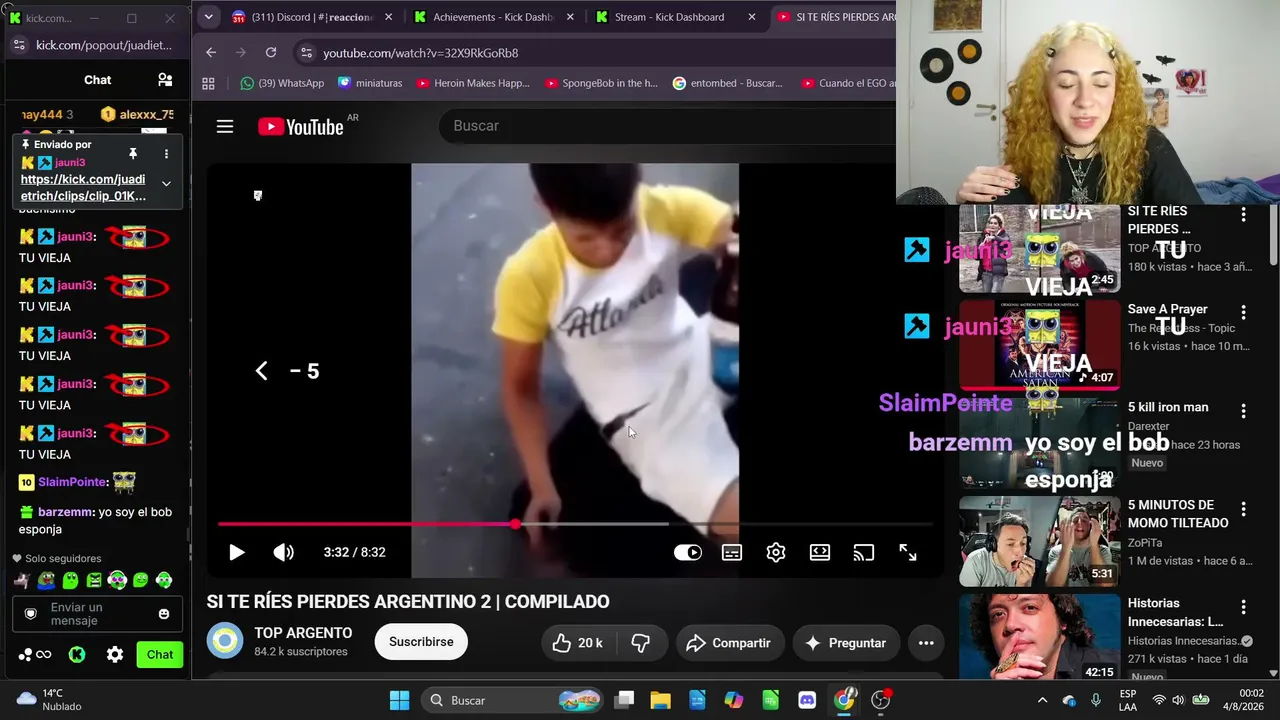1280x720 pixels.
Task: Open the channel points balance icon
Action: point(34,655)
